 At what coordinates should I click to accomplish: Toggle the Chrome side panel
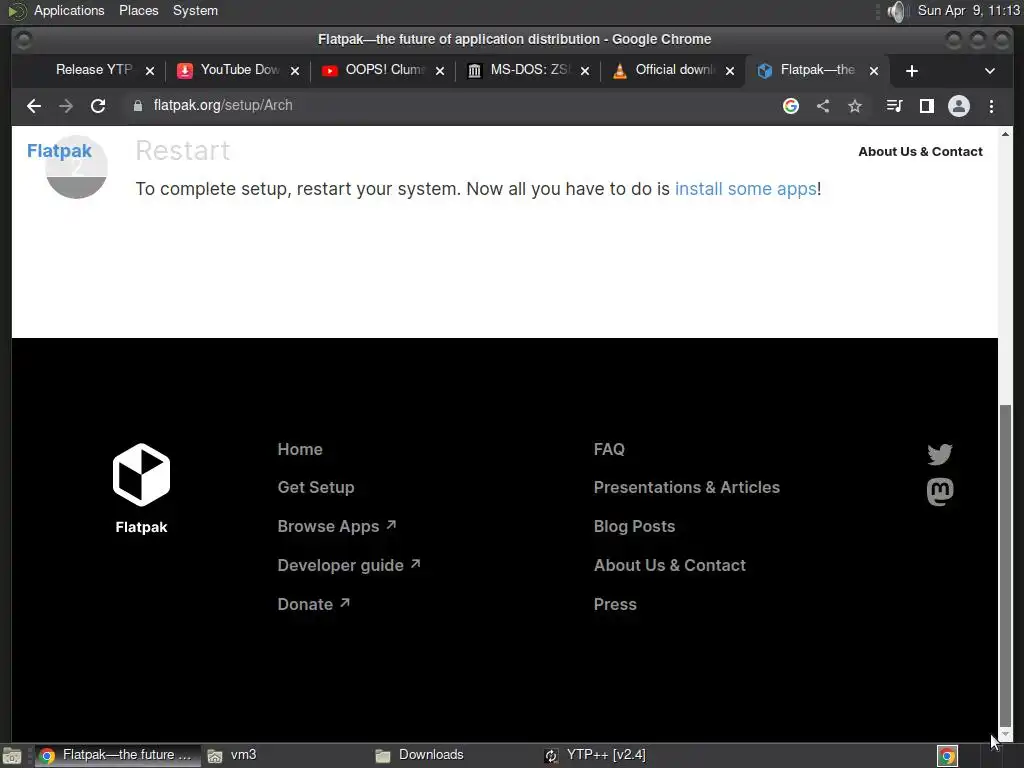coord(927,106)
